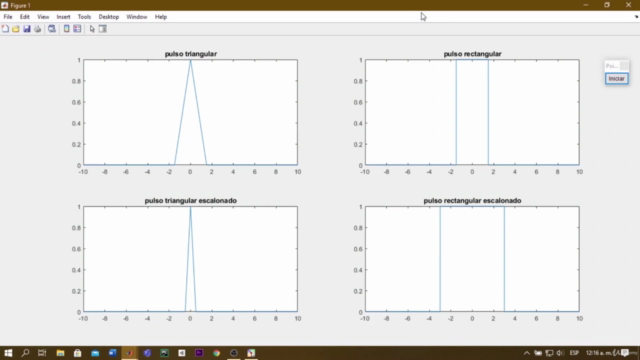The width and height of the screenshot is (640, 360).
Task: Open OBS Studio from the taskbar
Action: pos(234,353)
